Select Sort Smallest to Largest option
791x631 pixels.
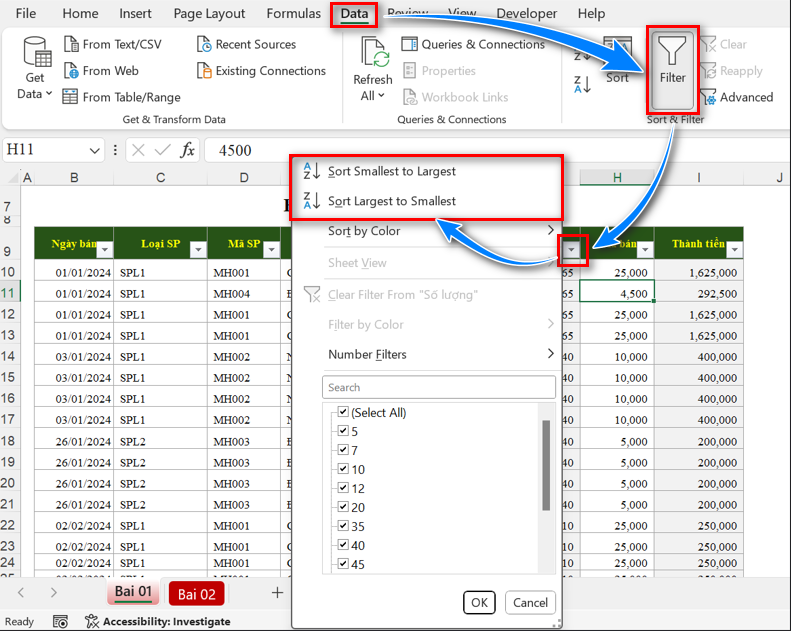391,171
